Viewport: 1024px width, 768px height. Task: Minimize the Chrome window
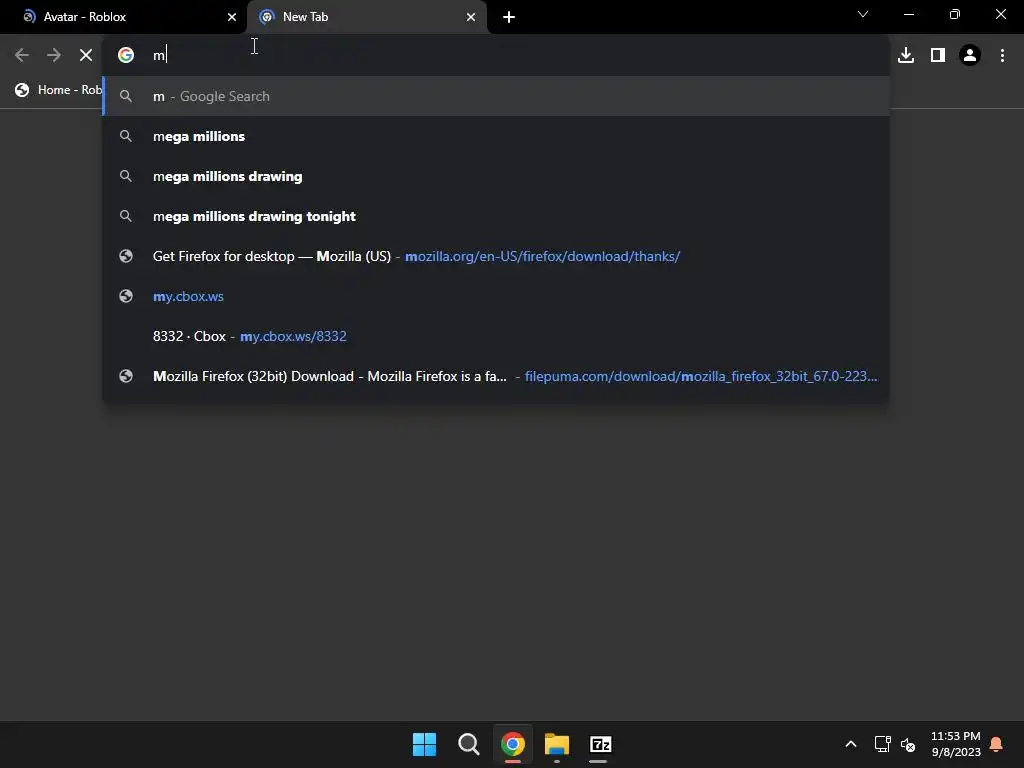908,14
